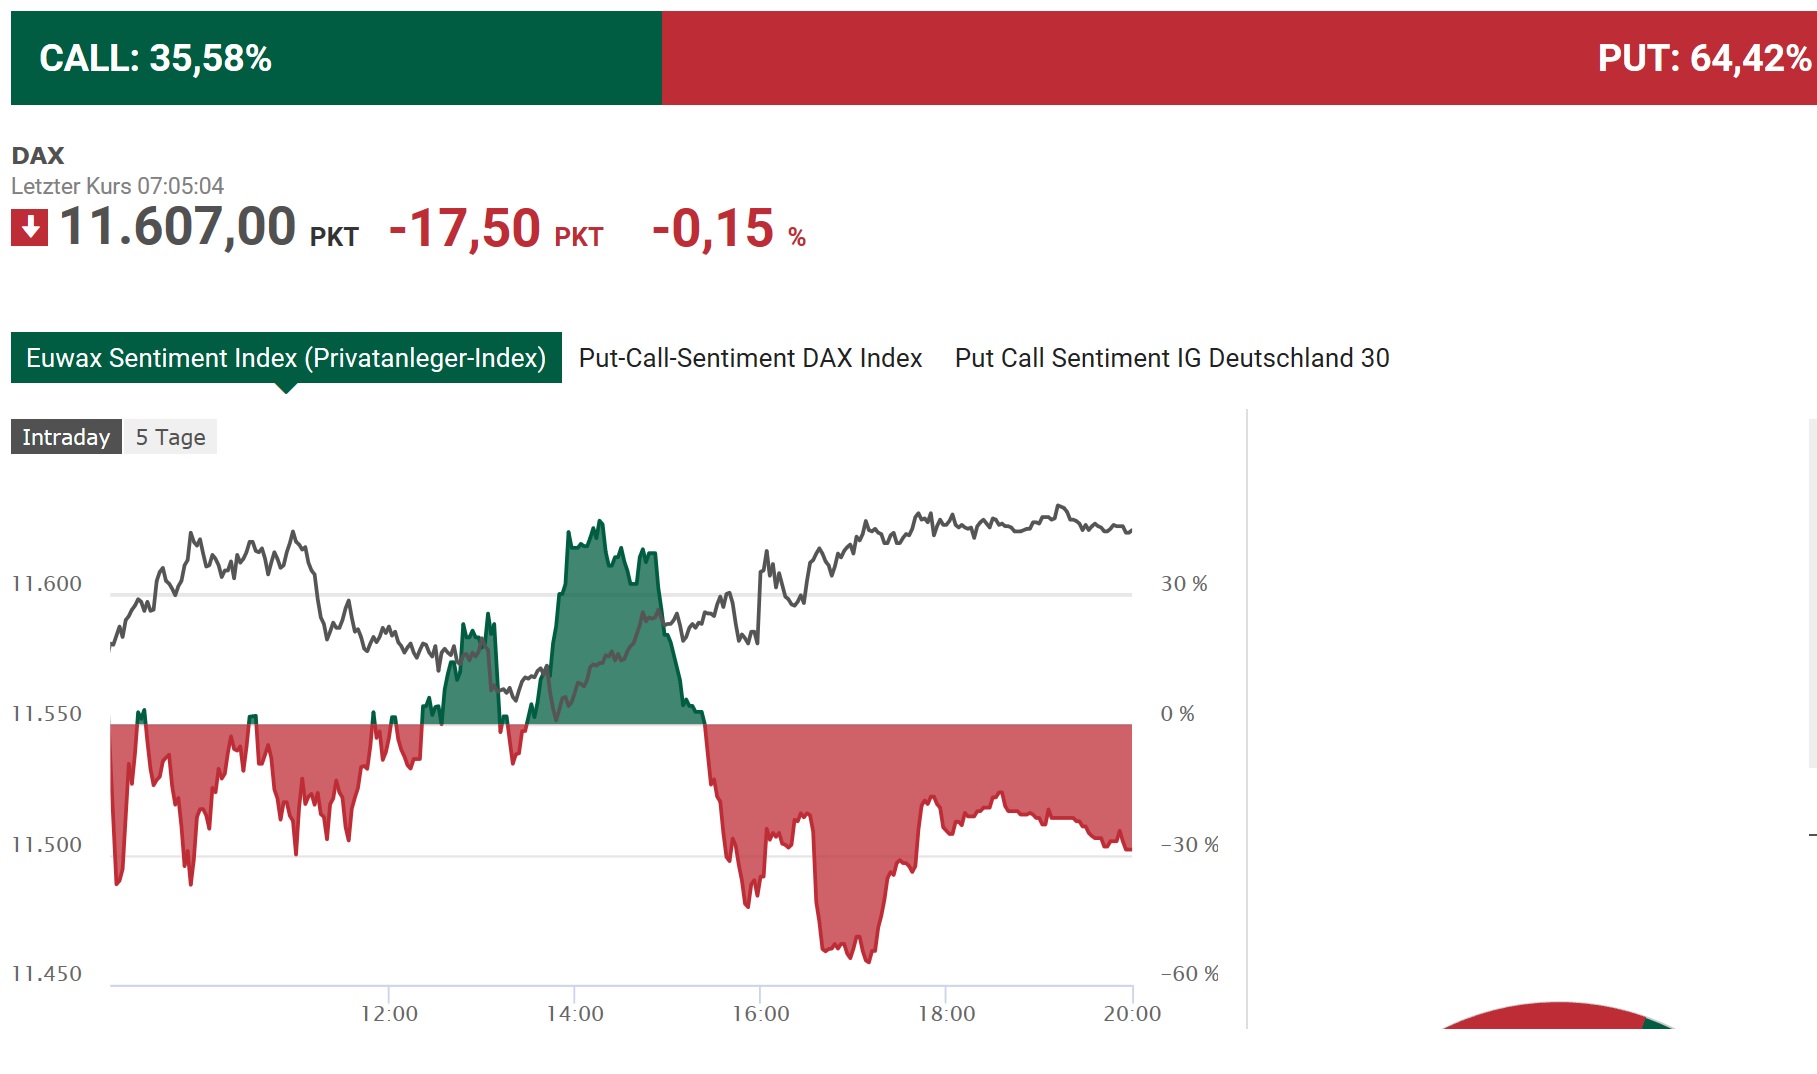Switch to Intraday view
This screenshot has width=1817, height=1074.
point(64,436)
